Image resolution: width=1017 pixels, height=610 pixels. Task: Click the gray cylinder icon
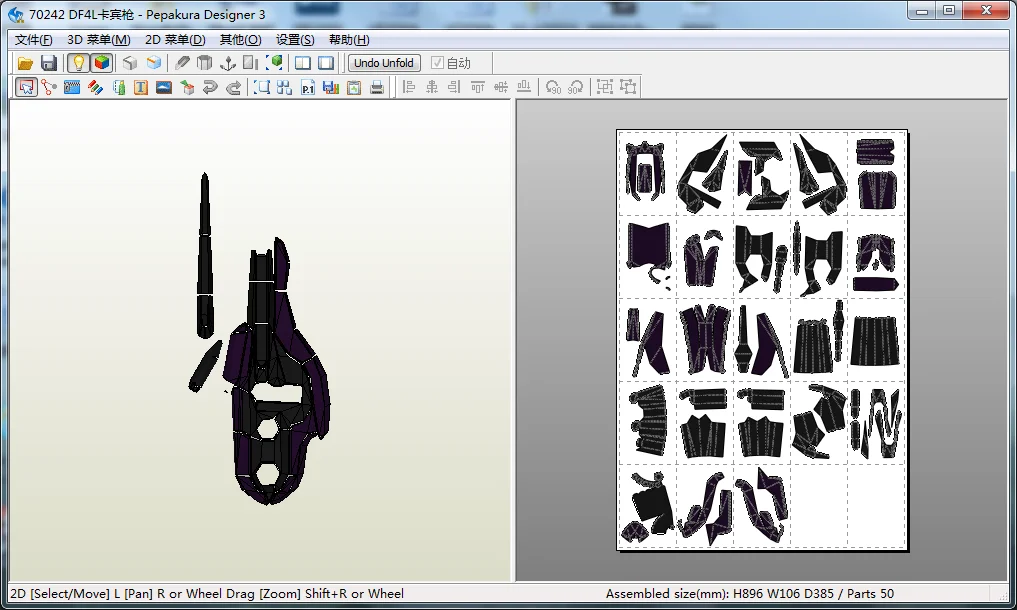pos(205,63)
